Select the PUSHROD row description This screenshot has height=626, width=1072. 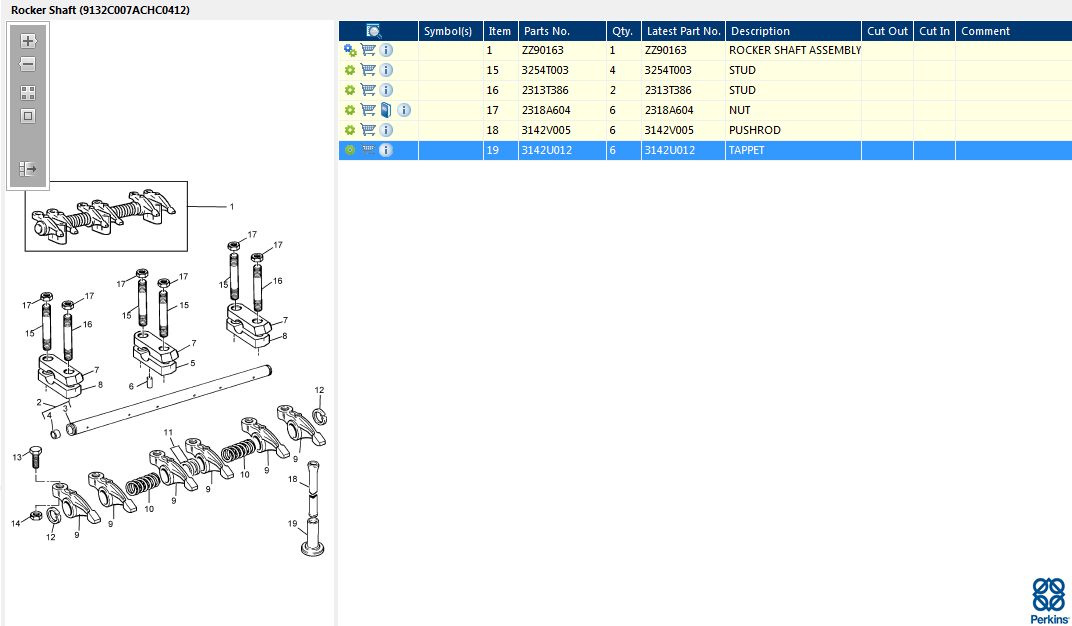tap(755, 130)
